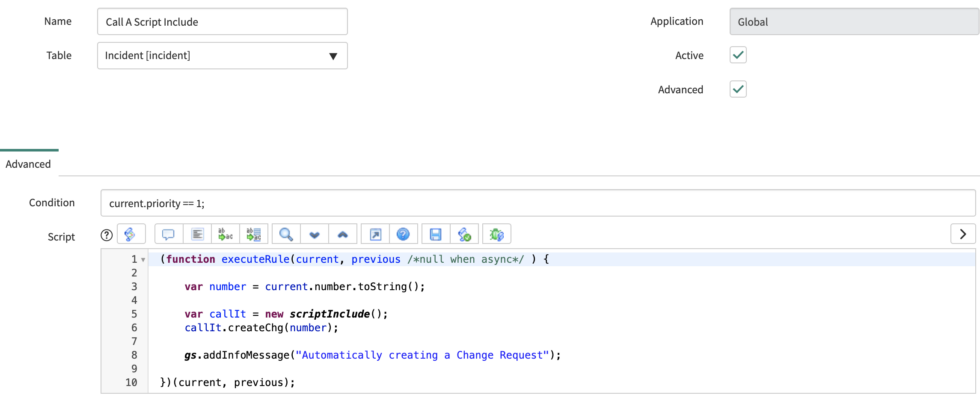Uncheck the Advanced checkbox

click(738, 89)
